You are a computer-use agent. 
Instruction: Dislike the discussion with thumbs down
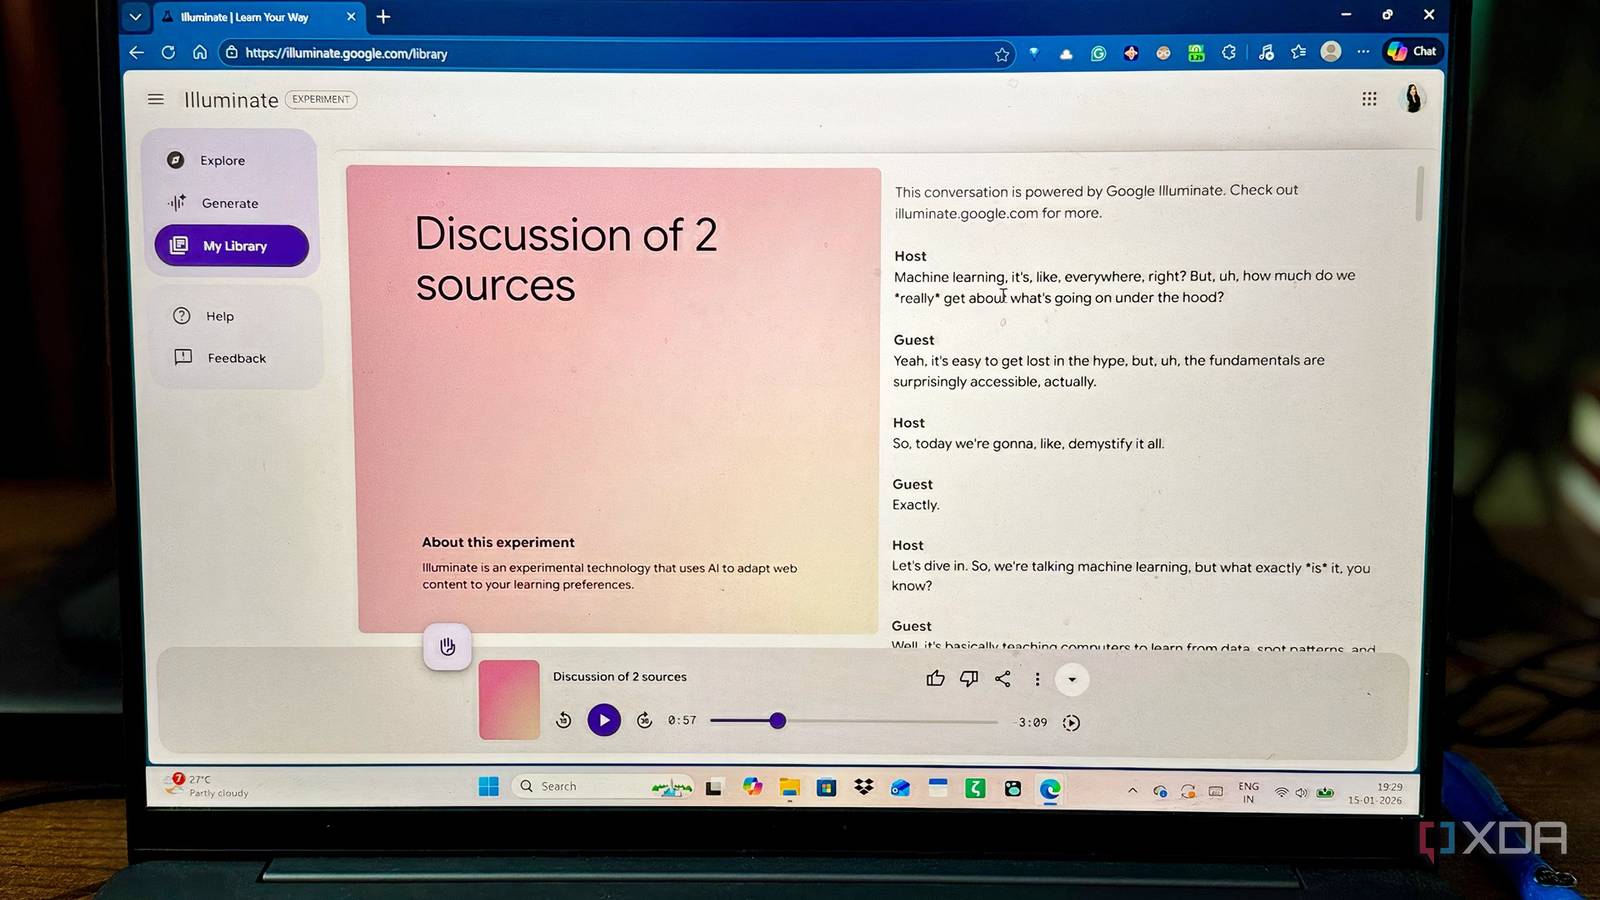coord(969,679)
